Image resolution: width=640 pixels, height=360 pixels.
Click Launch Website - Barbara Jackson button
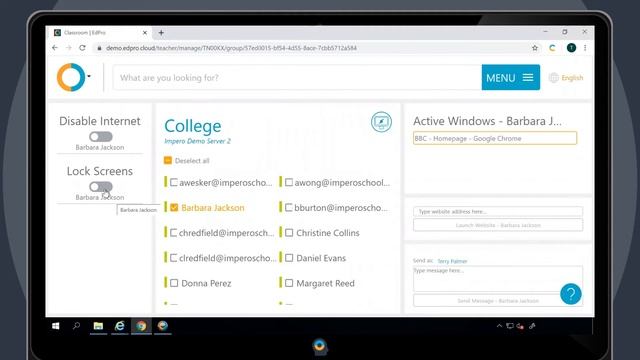tap(498, 225)
